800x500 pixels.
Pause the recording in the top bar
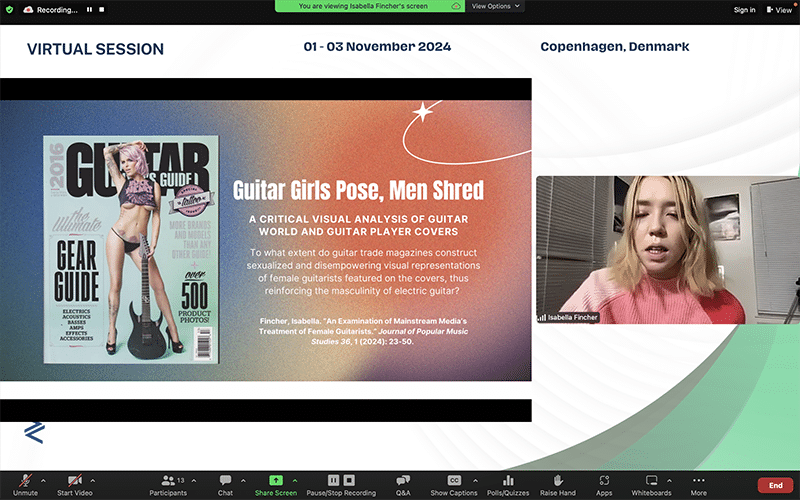(89, 10)
